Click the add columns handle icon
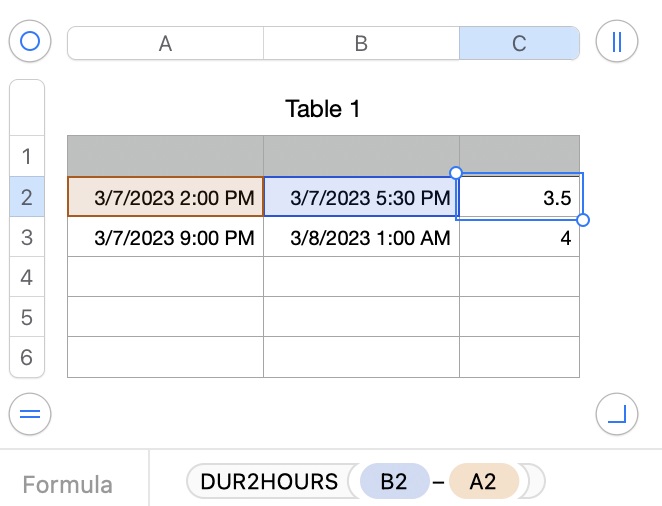 pyautogui.click(x=616, y=42)
